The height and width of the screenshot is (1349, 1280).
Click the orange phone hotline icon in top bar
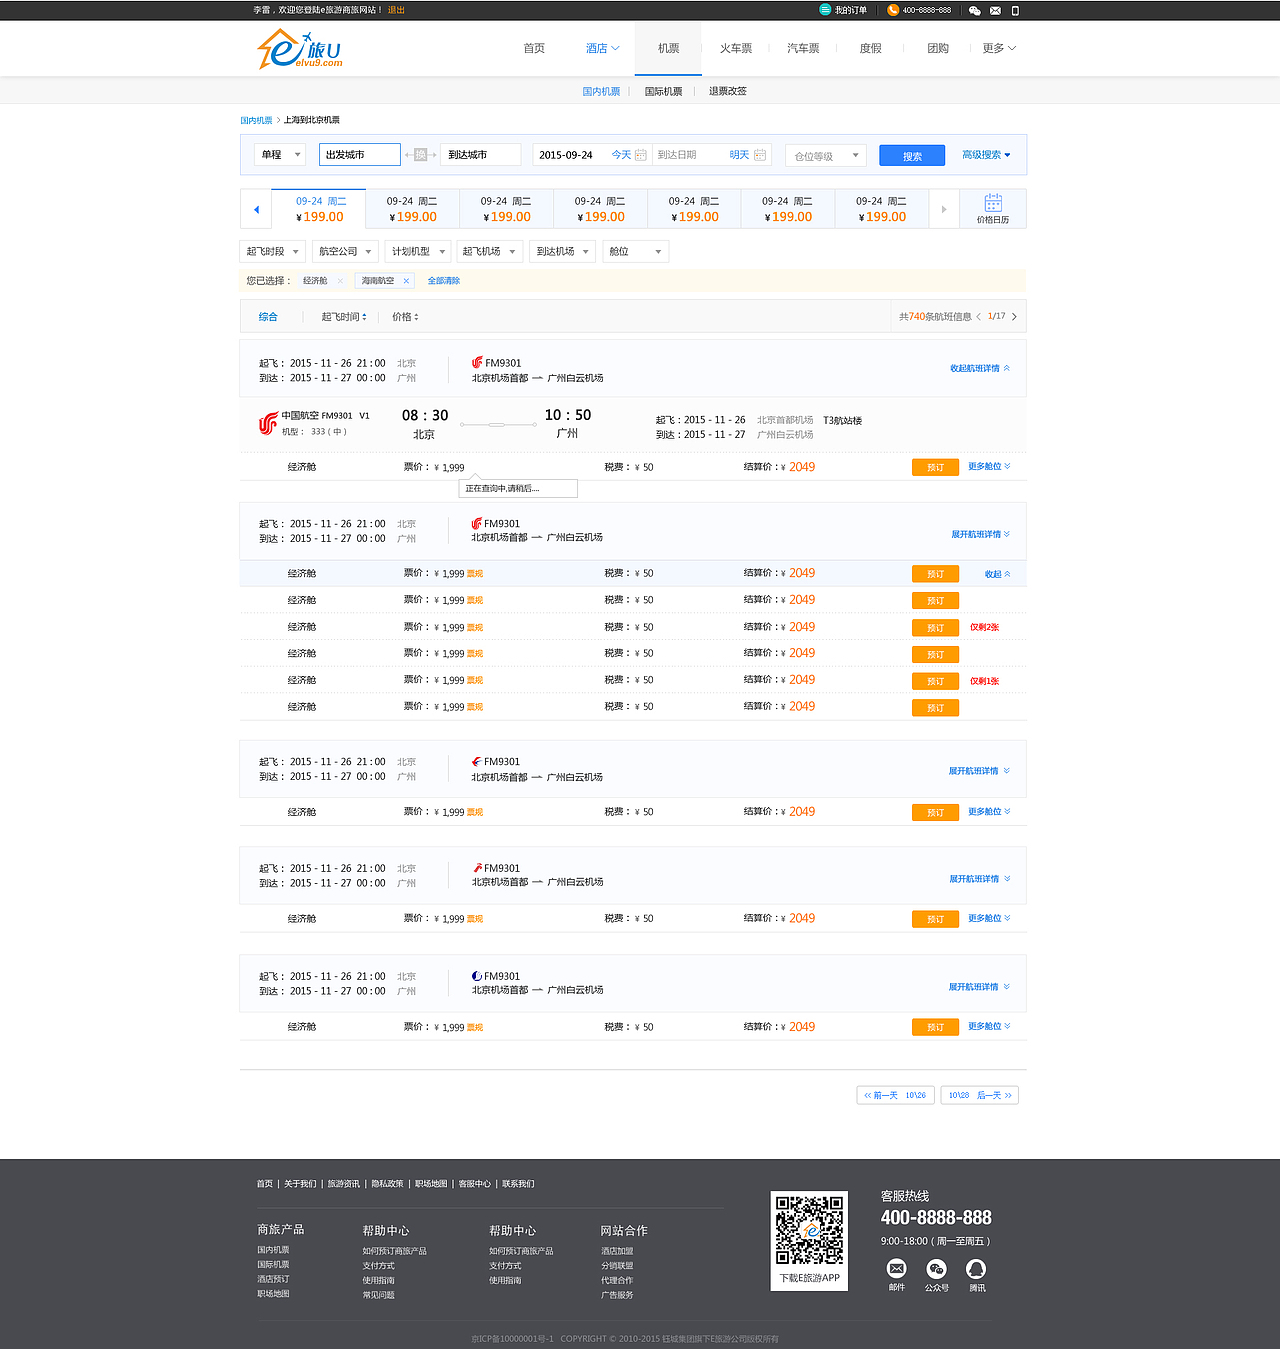tap(893, 10)
